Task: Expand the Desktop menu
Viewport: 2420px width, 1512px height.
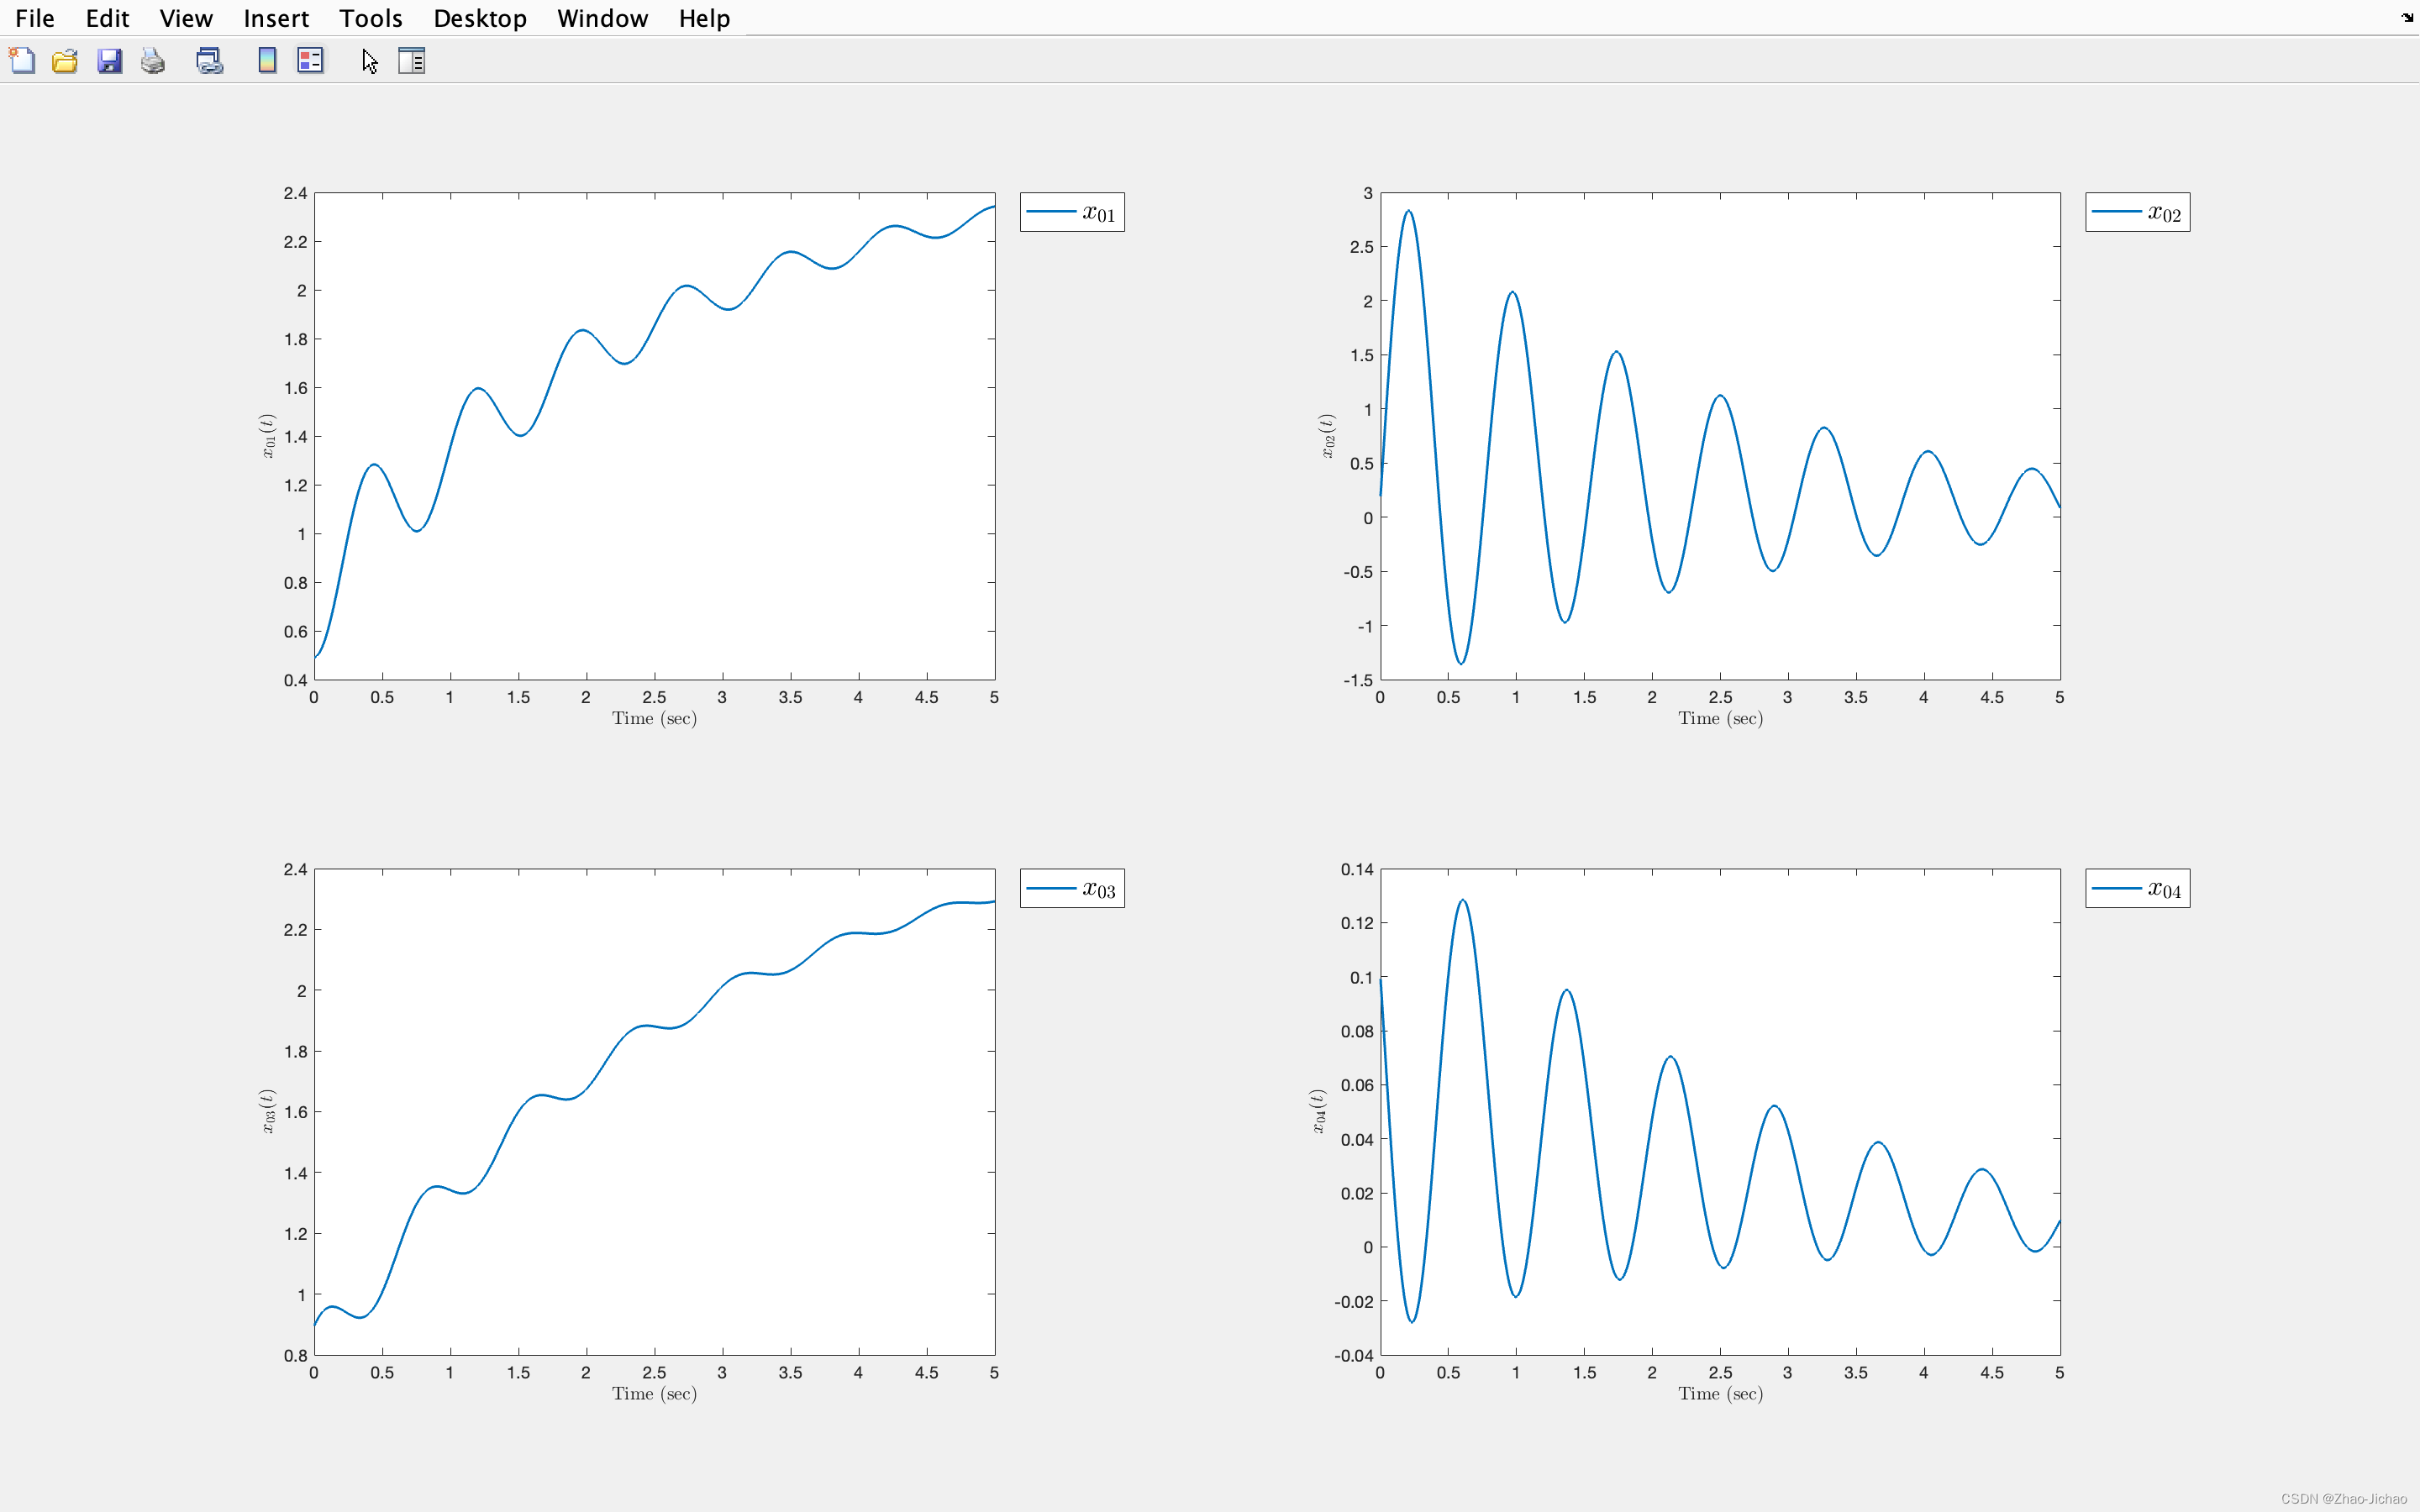Action: point(480,18)
